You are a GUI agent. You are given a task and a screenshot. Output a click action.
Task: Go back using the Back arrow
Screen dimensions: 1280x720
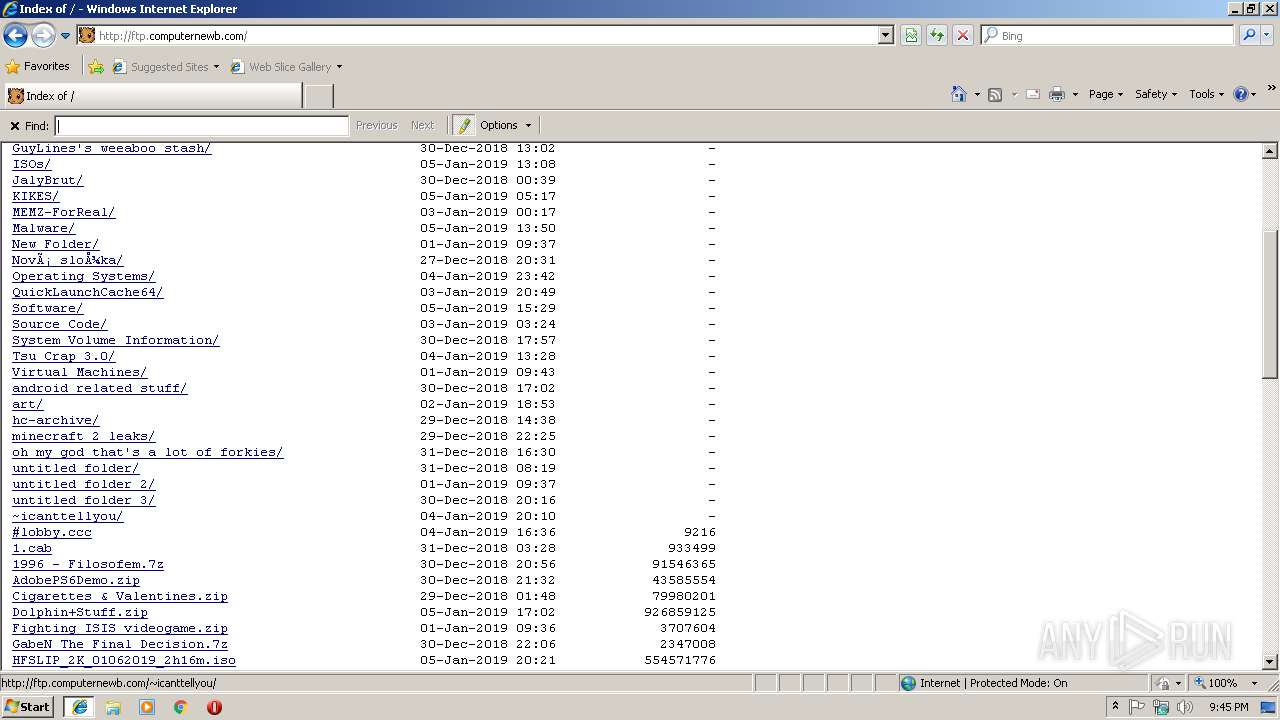tap(15, 36)
